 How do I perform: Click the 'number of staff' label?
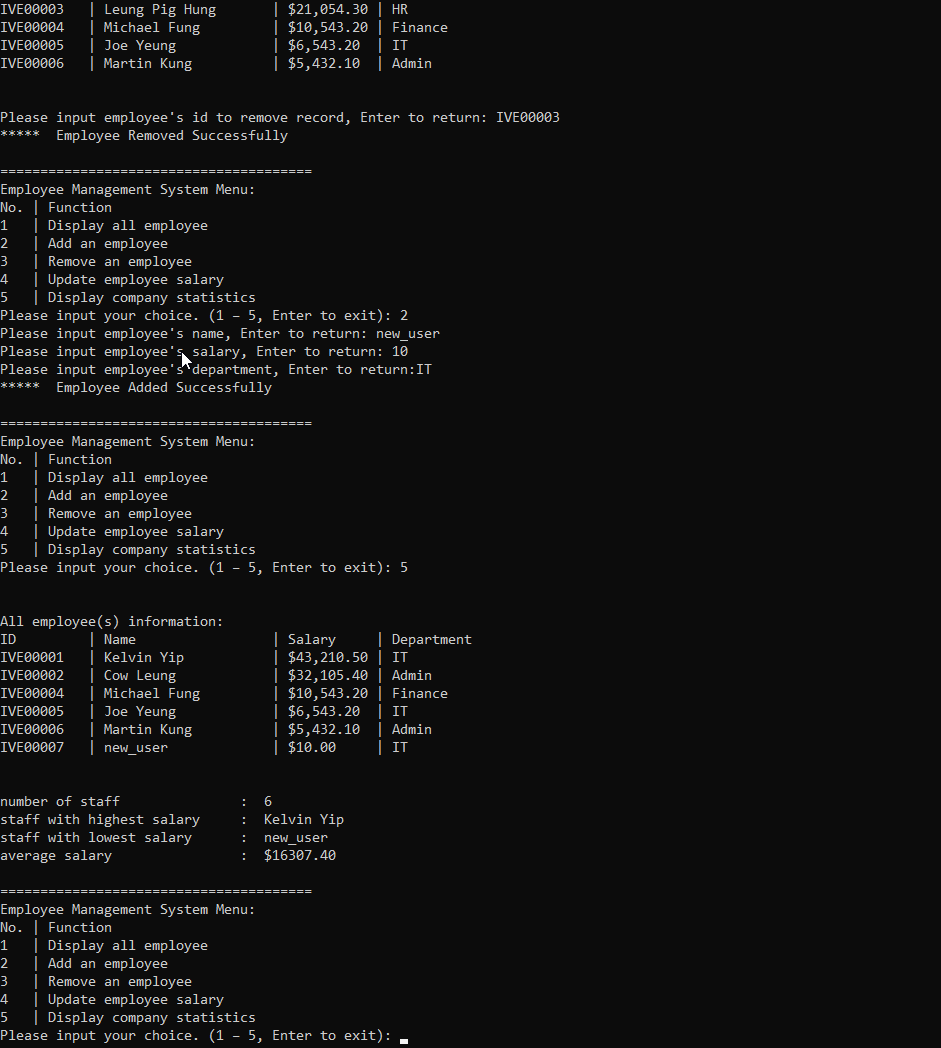pos(60,802)
